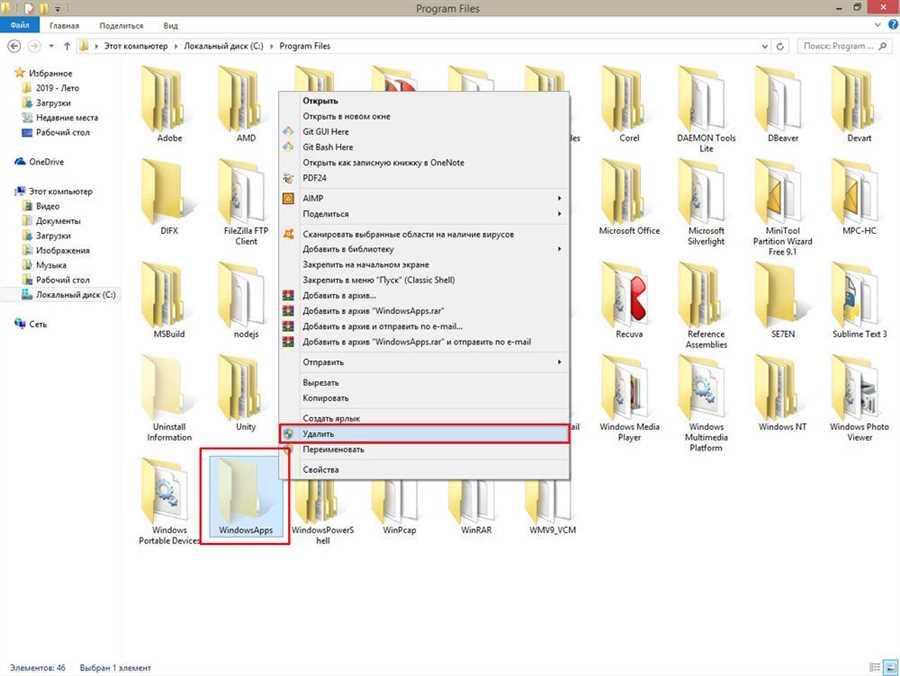Image resolution: width=900 pixels, height=676 pixels.
Task: Open the MPC-HC folder
Action: click(859, 197)
